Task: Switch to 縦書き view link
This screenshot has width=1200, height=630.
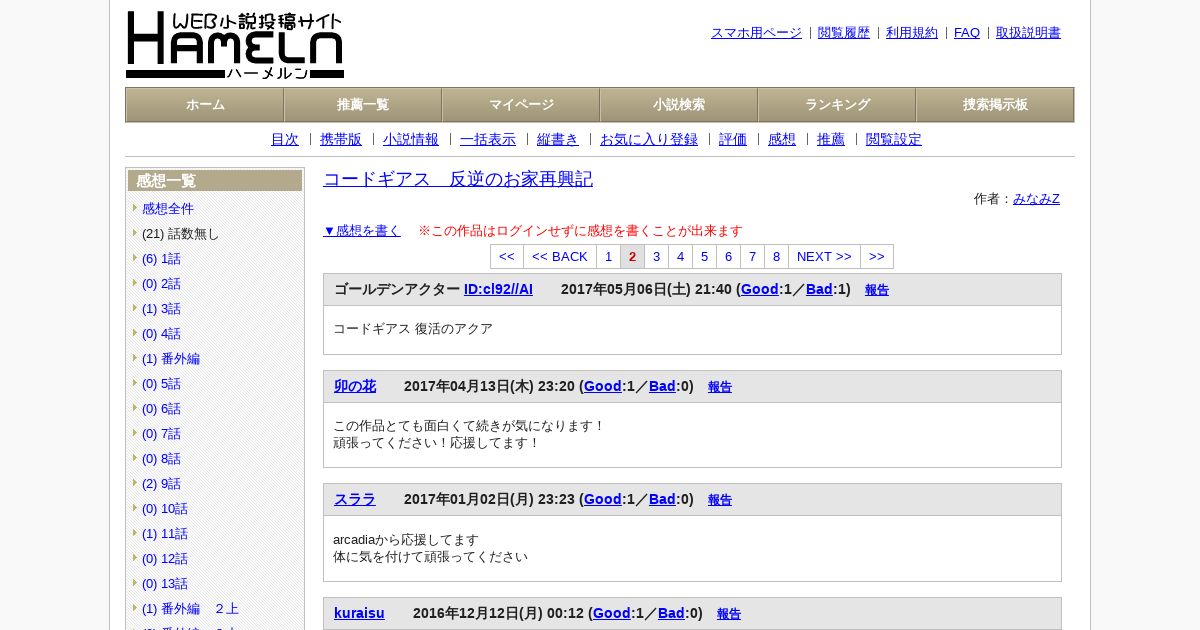Action: point(558,140)
